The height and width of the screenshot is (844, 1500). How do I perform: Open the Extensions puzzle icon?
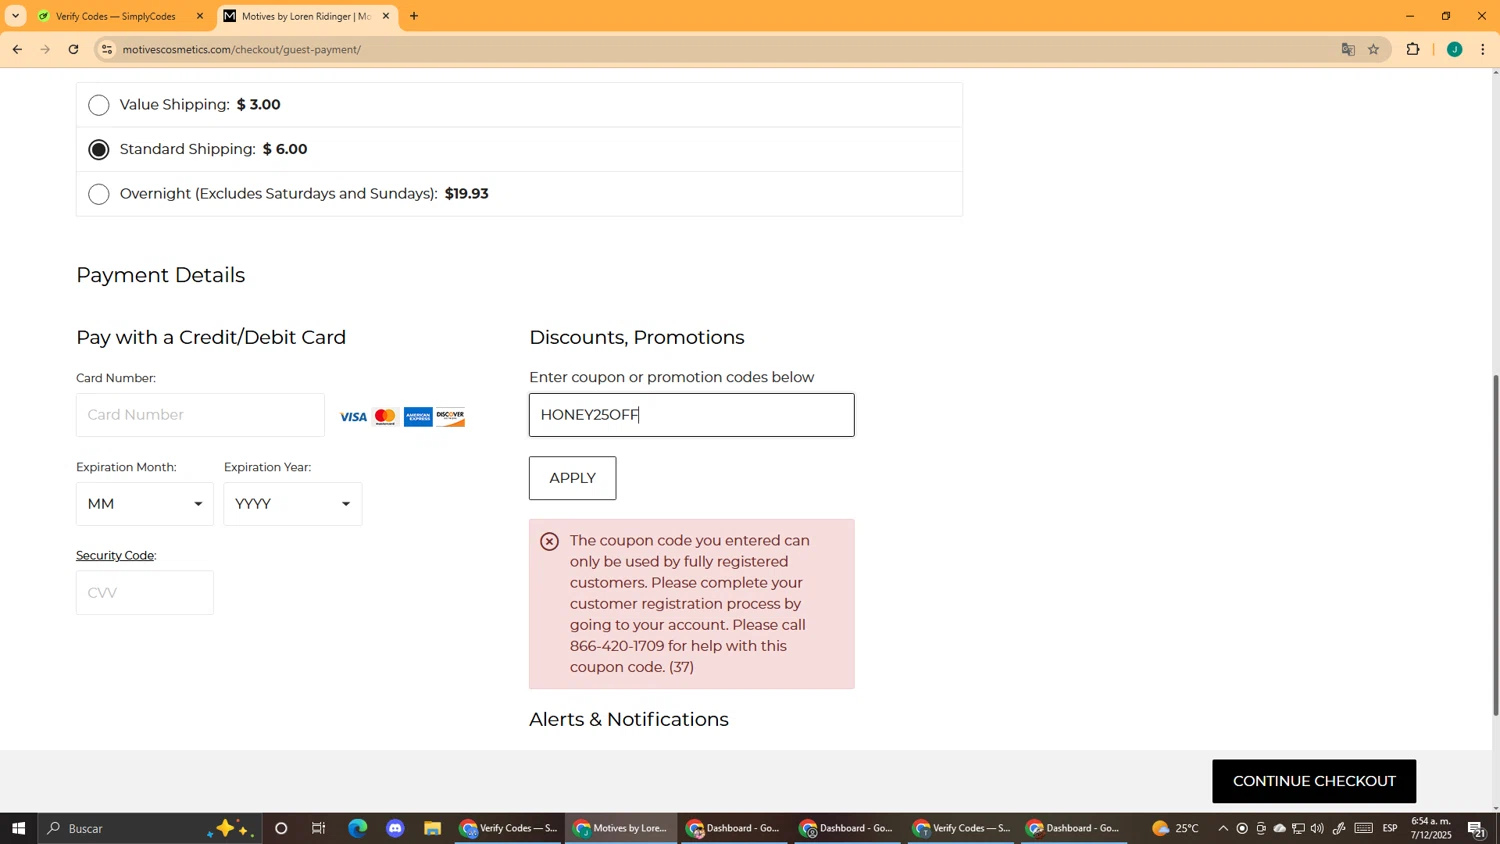click(x=1413, y=49)
